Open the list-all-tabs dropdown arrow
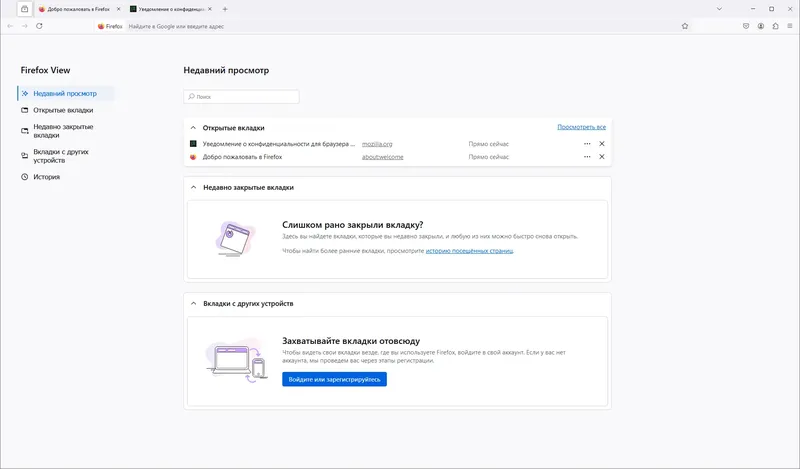800x469 pixels. [719, 9]
